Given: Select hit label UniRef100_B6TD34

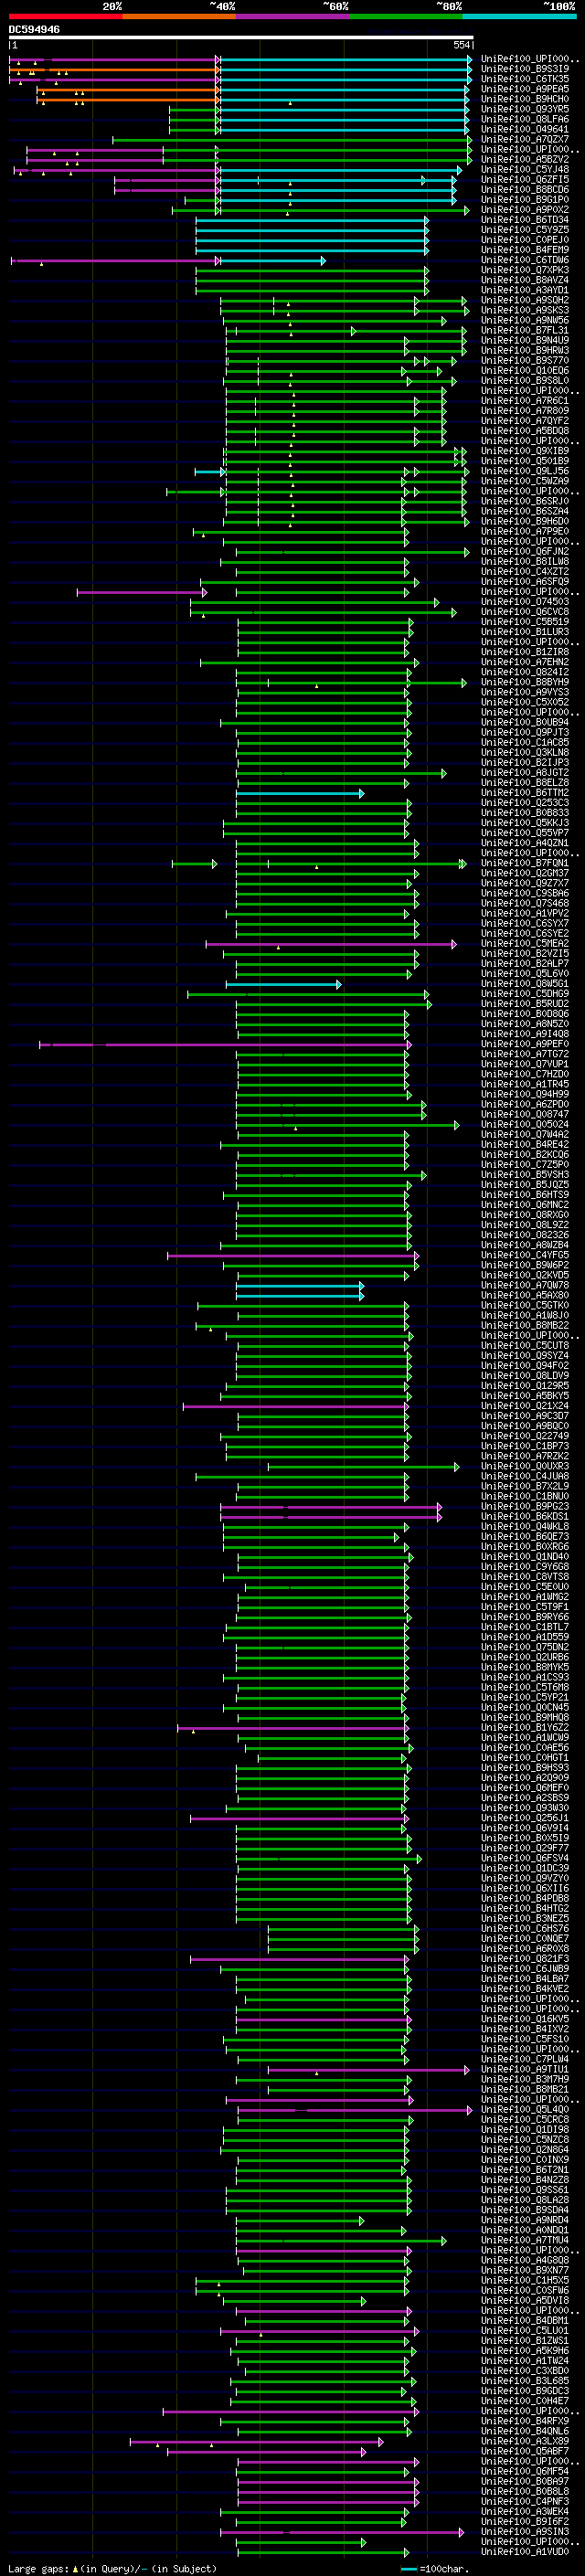Looking at the screenshot, I should click(x=525, y=220).
